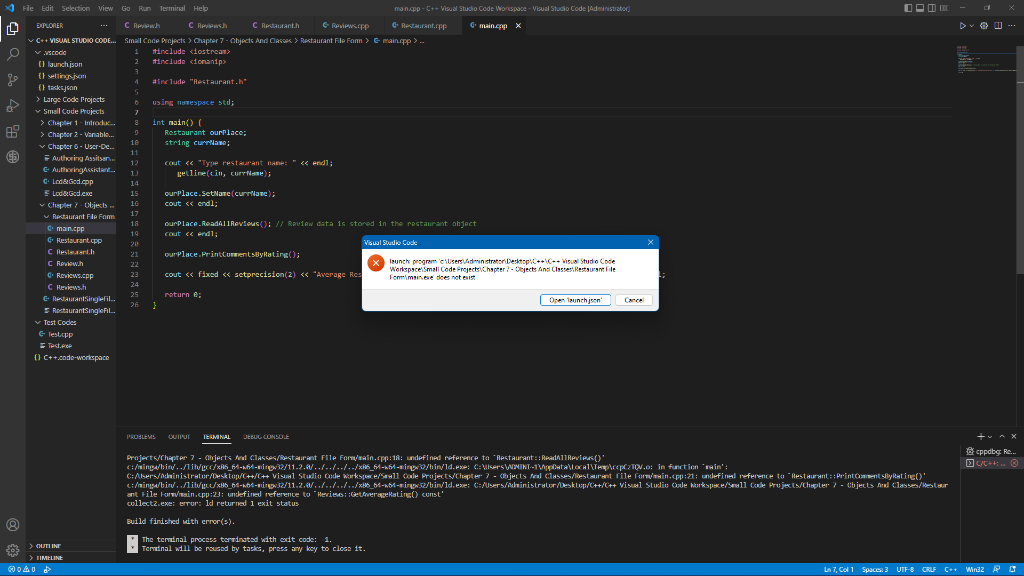Open the Run and Debug view
1024x576 pixels.
pos(12,105)
